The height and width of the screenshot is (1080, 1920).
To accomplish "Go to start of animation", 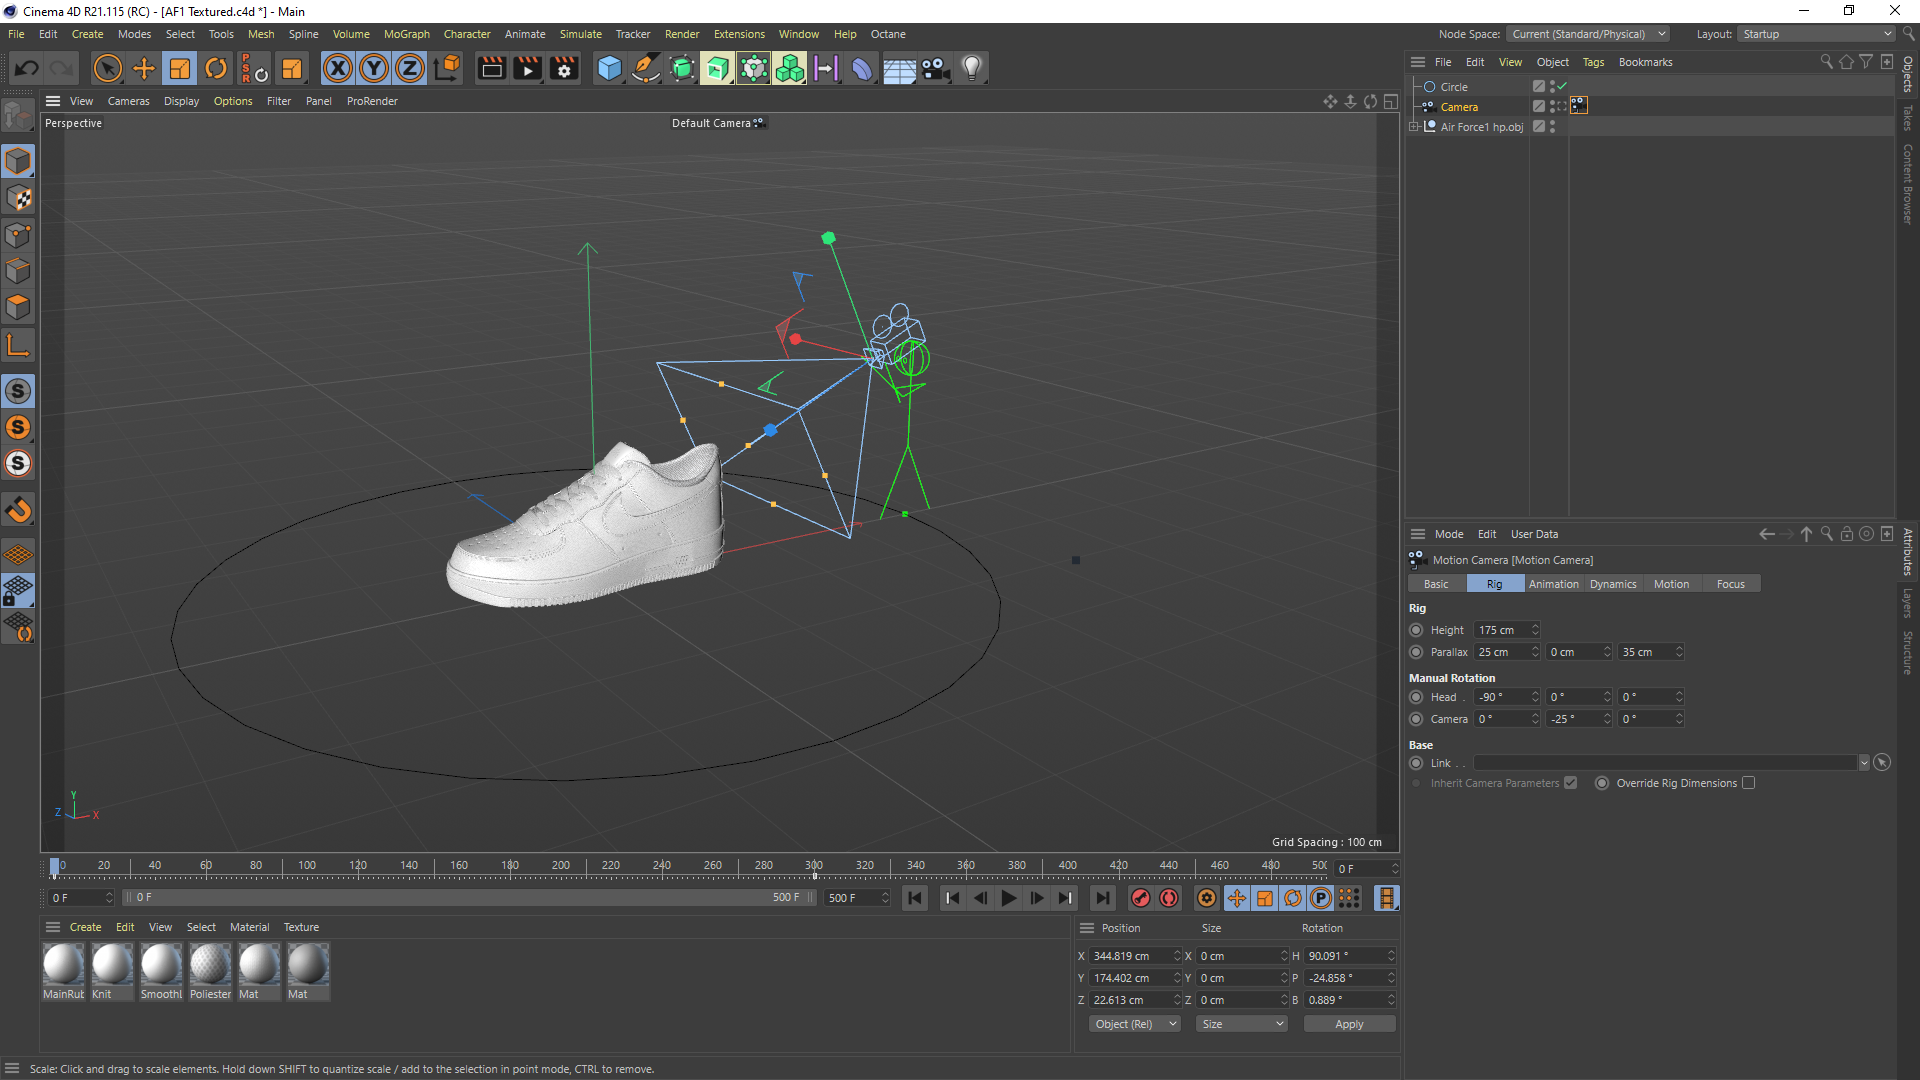I will [x=915, y=898].
